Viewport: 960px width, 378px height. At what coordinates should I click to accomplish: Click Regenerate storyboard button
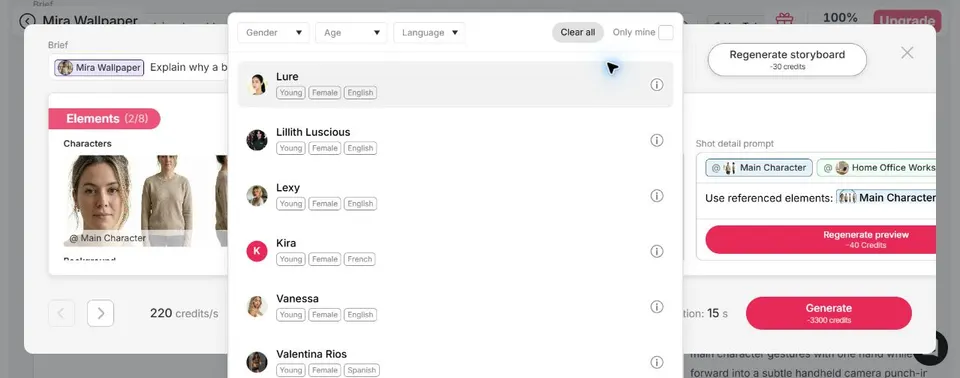coord(787,59)
